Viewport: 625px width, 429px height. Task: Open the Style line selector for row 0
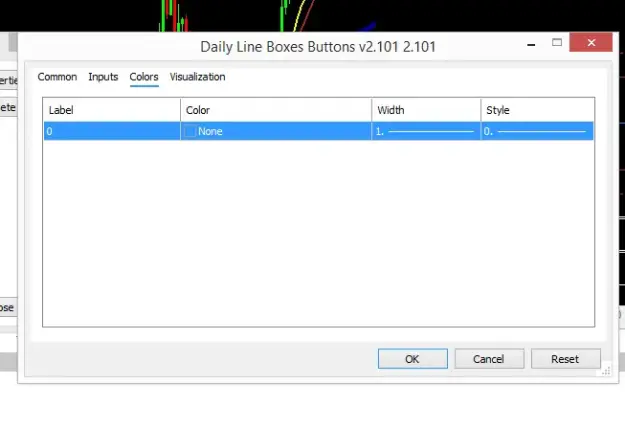537,131
